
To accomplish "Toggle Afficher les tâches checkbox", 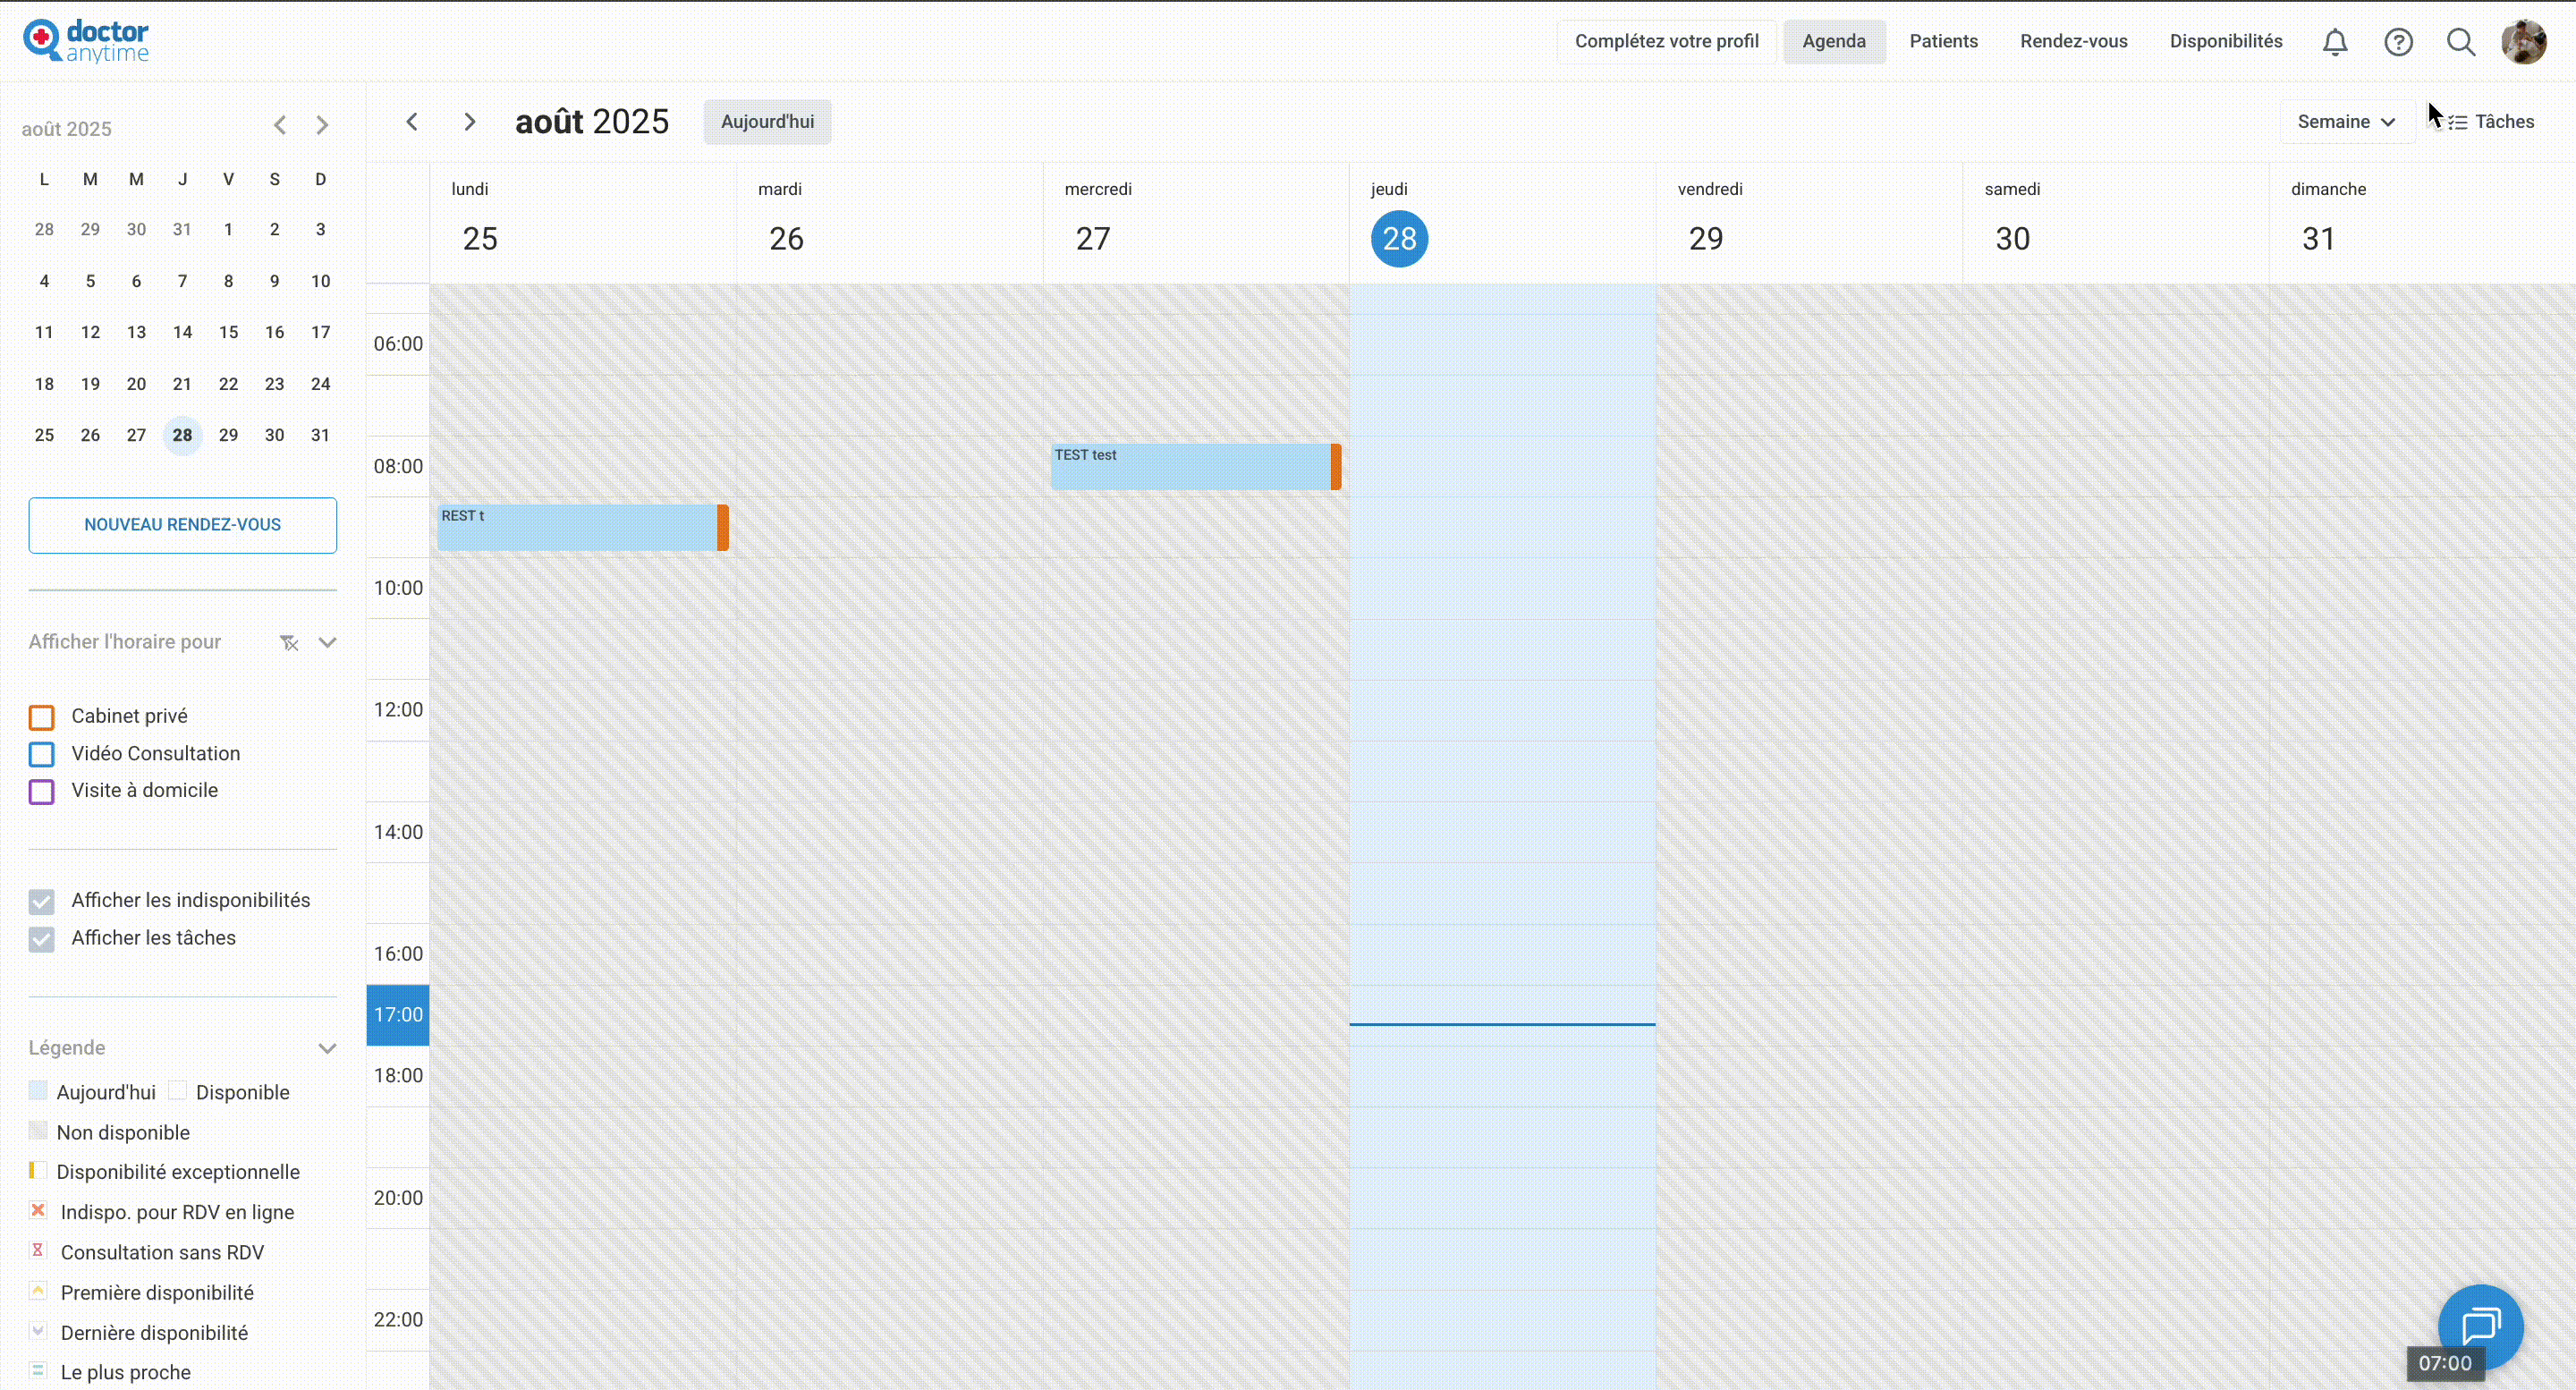I will click(42, 939).
